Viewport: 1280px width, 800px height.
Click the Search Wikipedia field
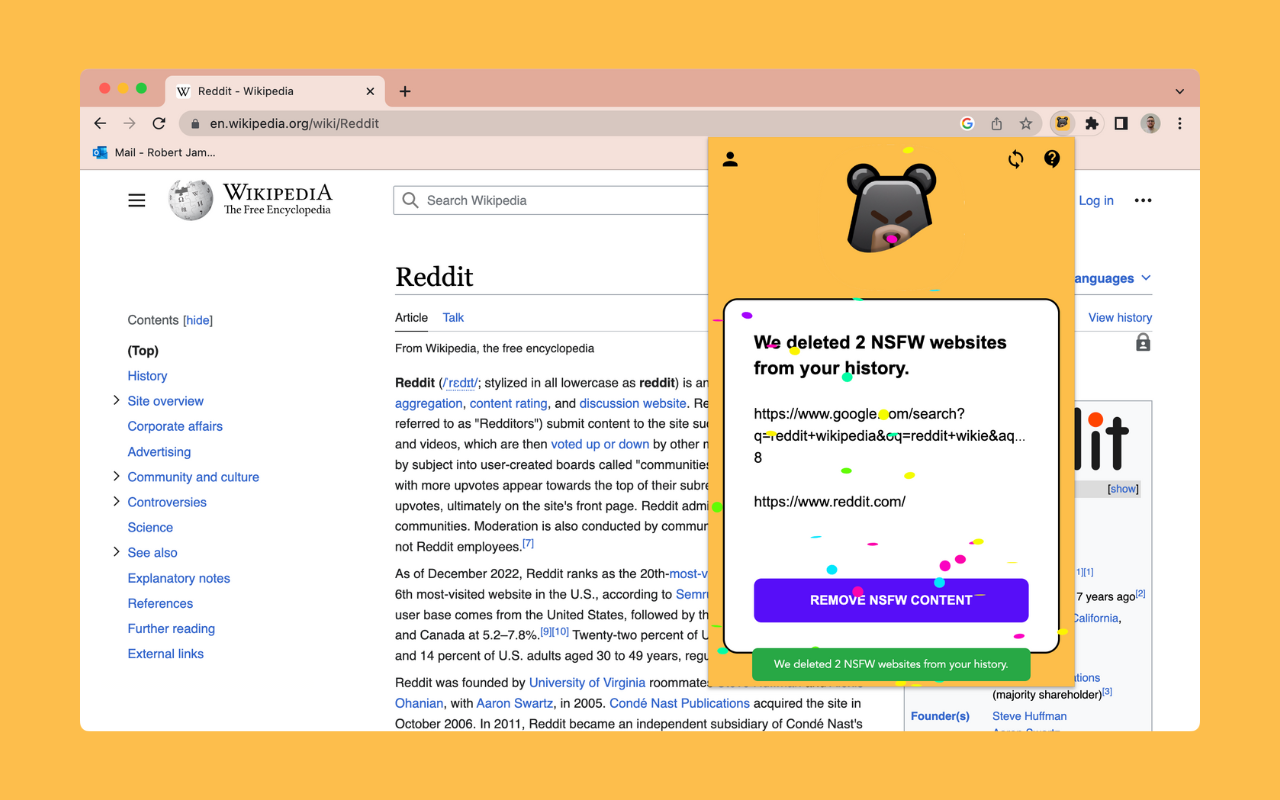click(550, 200)
